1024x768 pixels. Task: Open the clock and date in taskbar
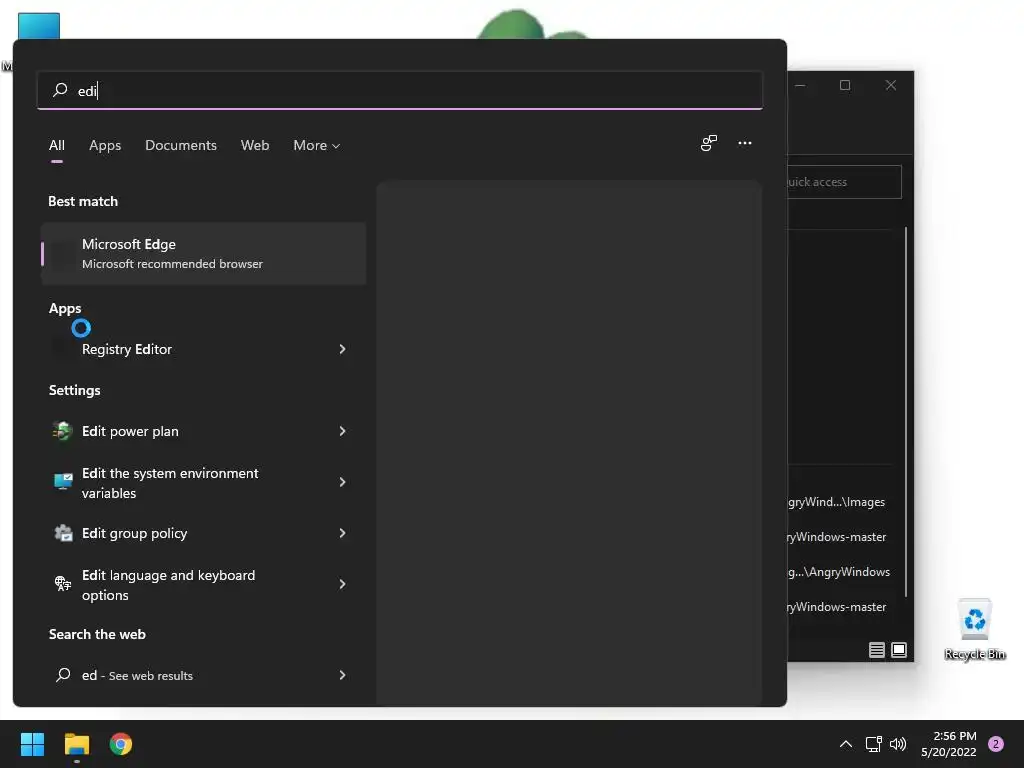948,744
